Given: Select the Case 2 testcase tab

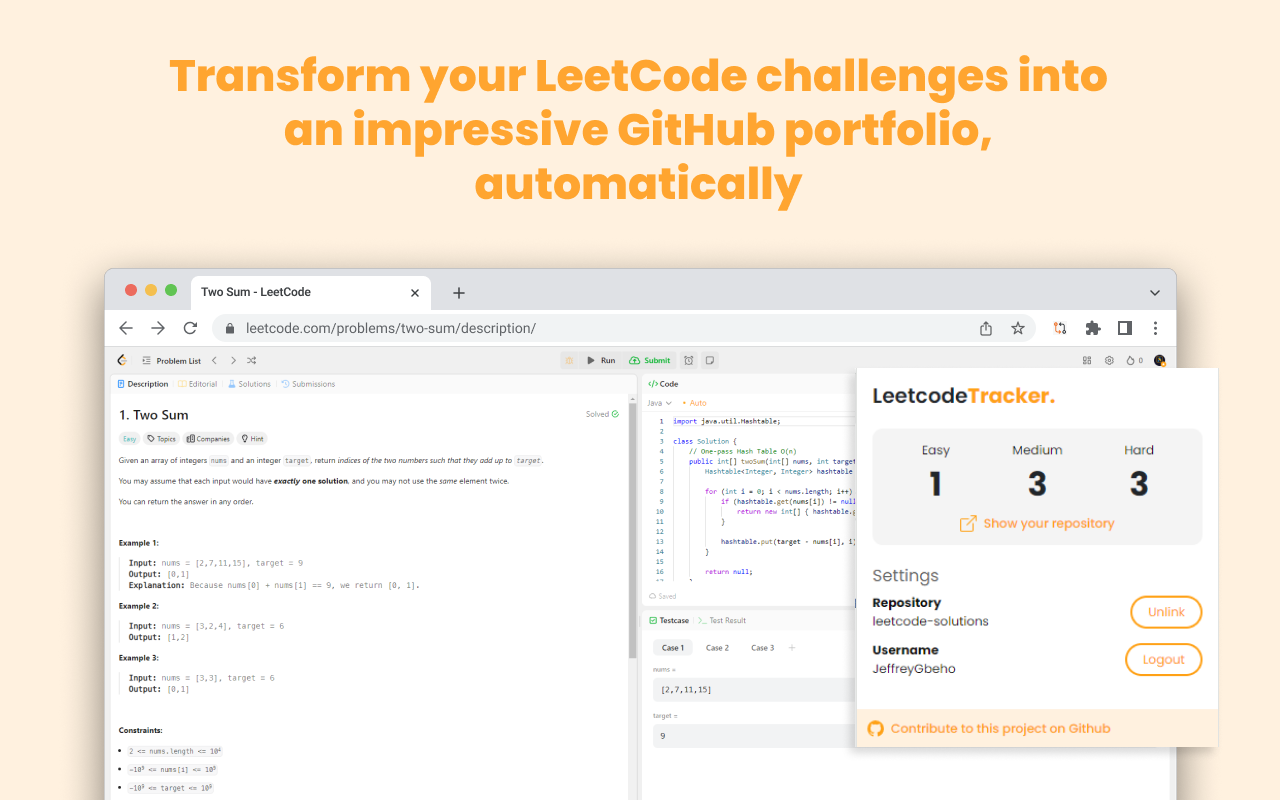Looking at the screenshot, I should (717, 647).
